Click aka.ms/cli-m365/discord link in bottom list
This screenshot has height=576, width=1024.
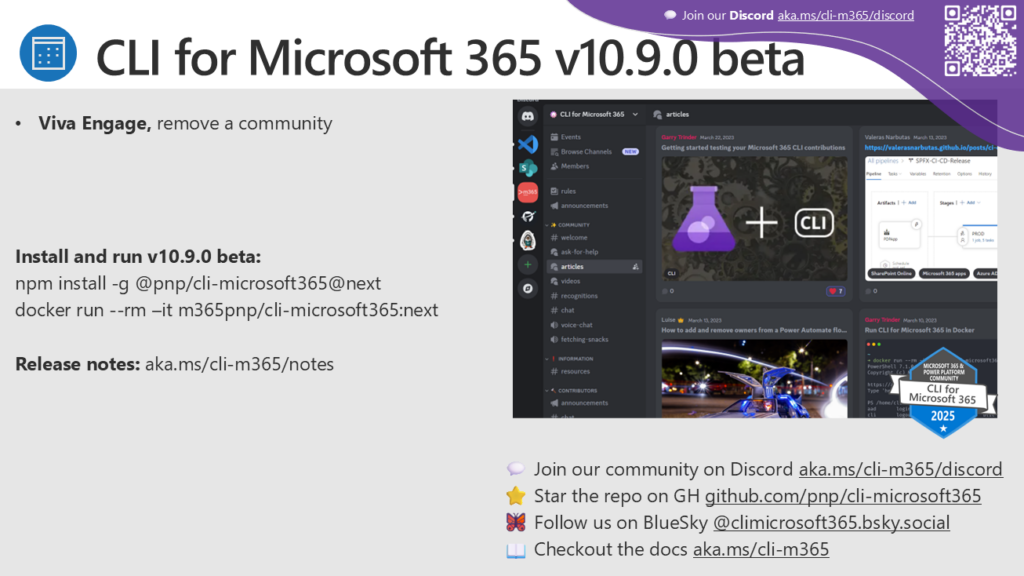point(901,469)
